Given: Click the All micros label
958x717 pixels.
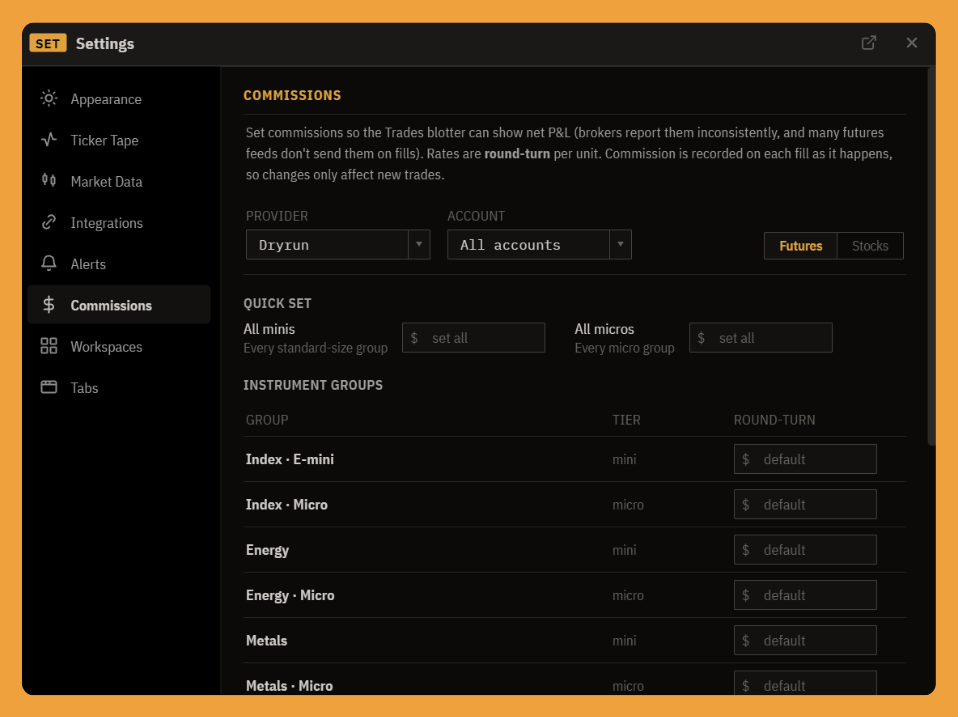Looking at the screenshot, I should (x=604, y=329).
